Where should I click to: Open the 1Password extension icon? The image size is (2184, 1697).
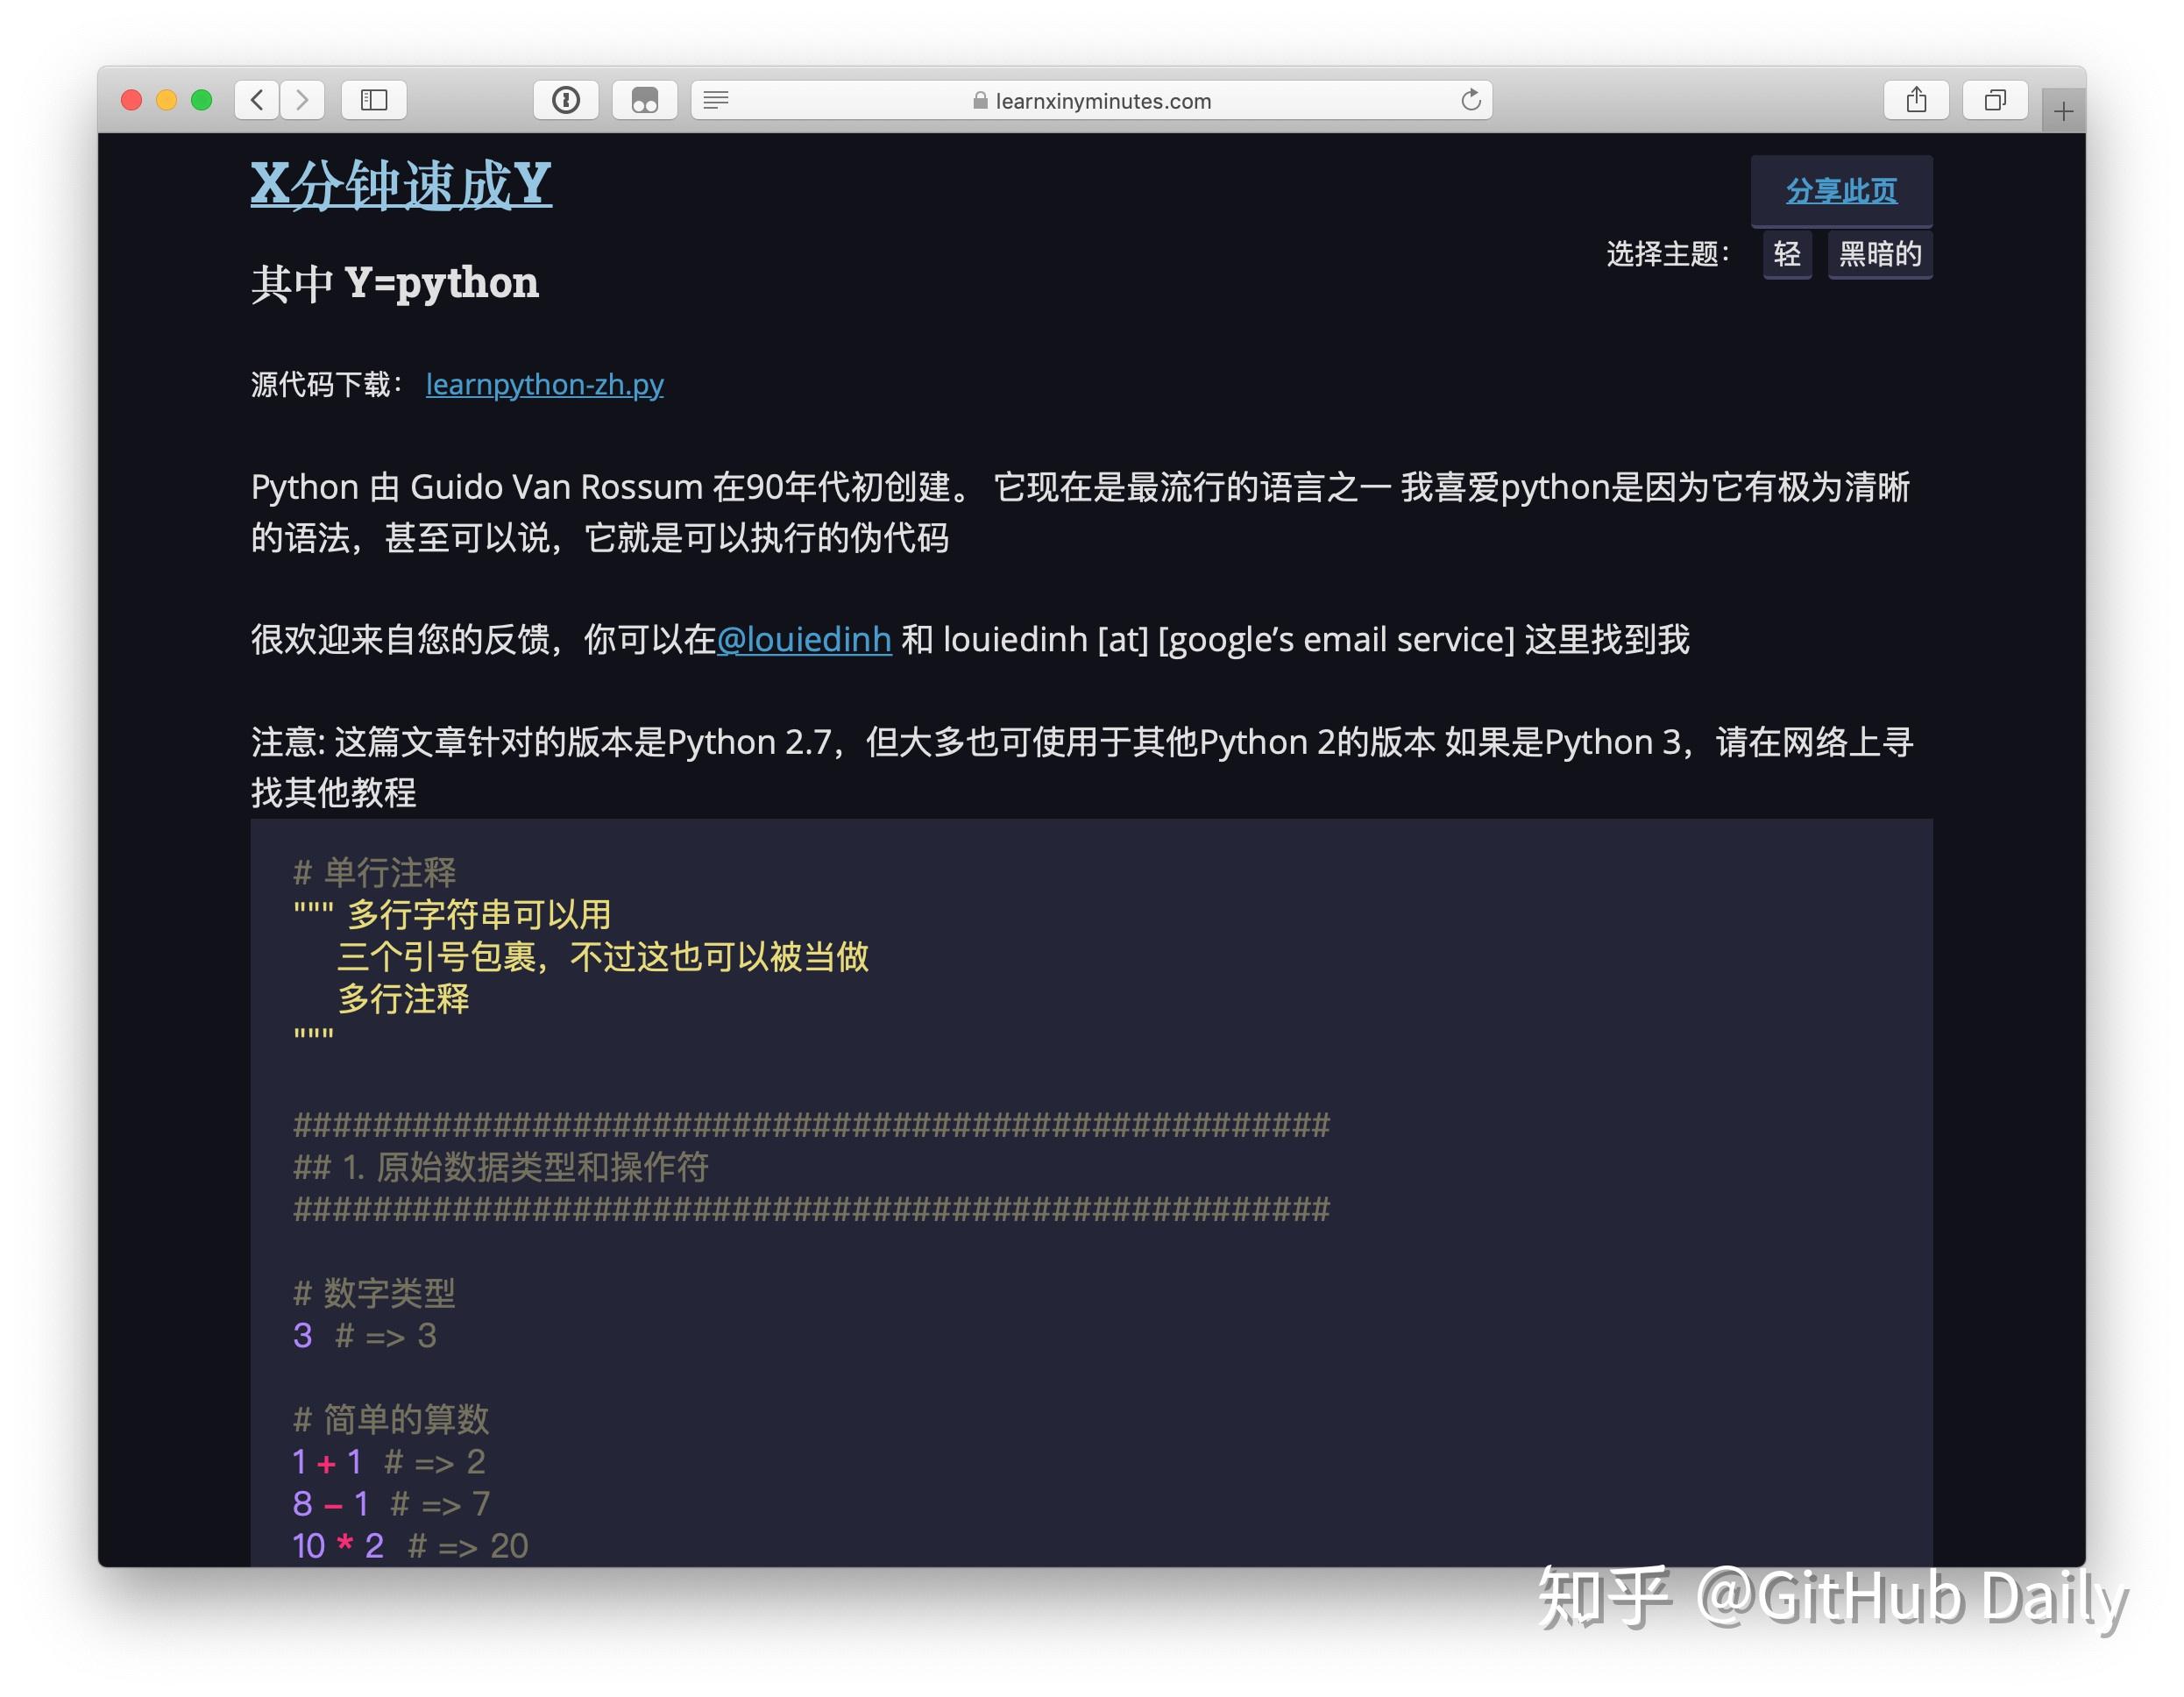pos(566,100)
